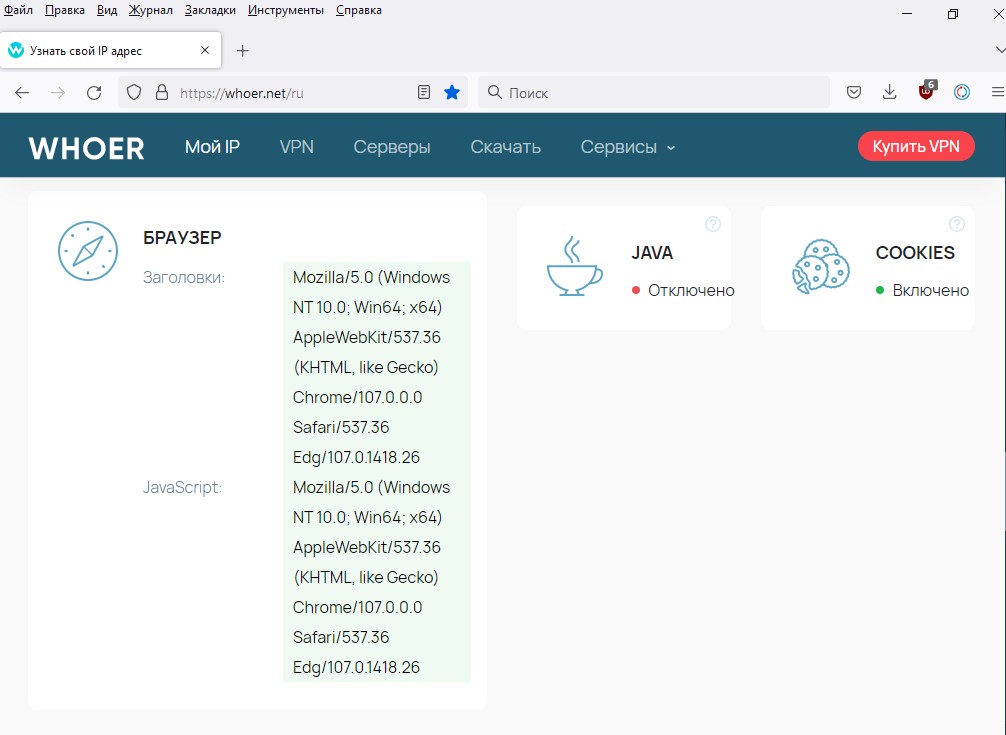The image size is (1006, 735).
Task: Minimize the browser window
Action: coord(907,13)
